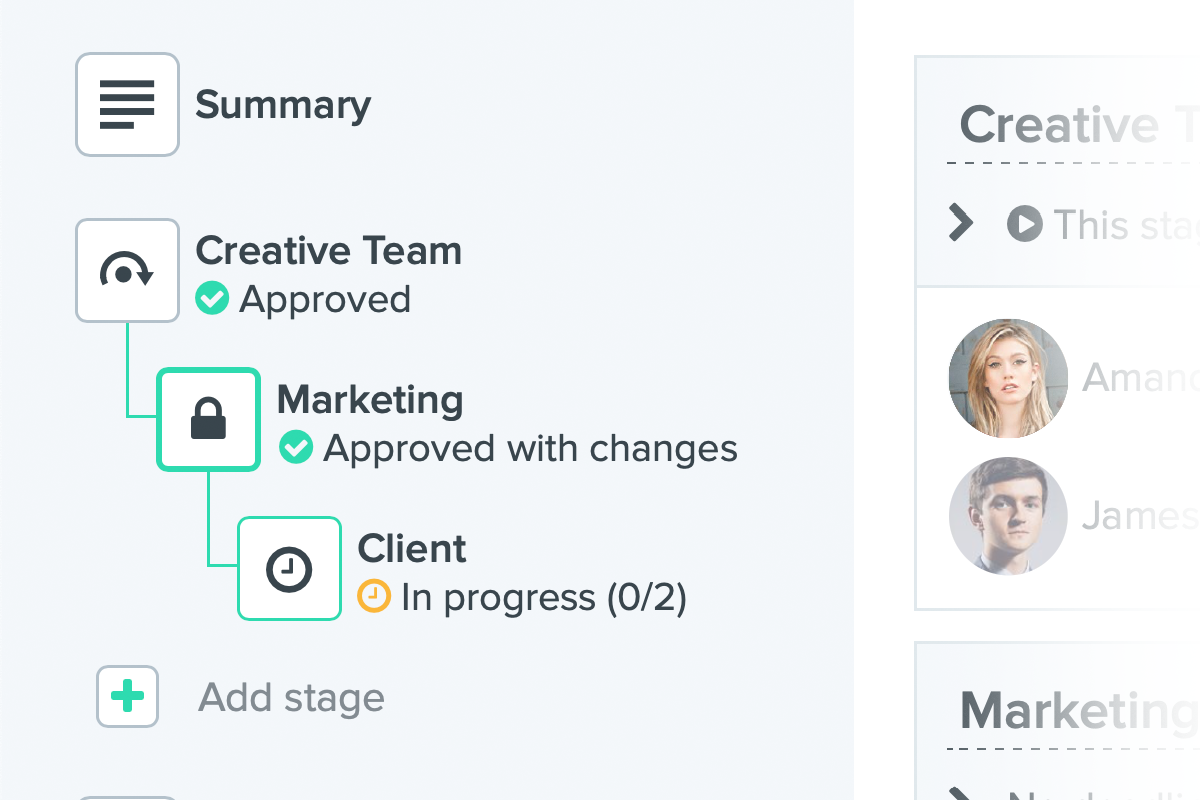The height and width of the screenshot is (800, 1200).
Task: Select the Client stage name
Action: (x=412, y=549)
